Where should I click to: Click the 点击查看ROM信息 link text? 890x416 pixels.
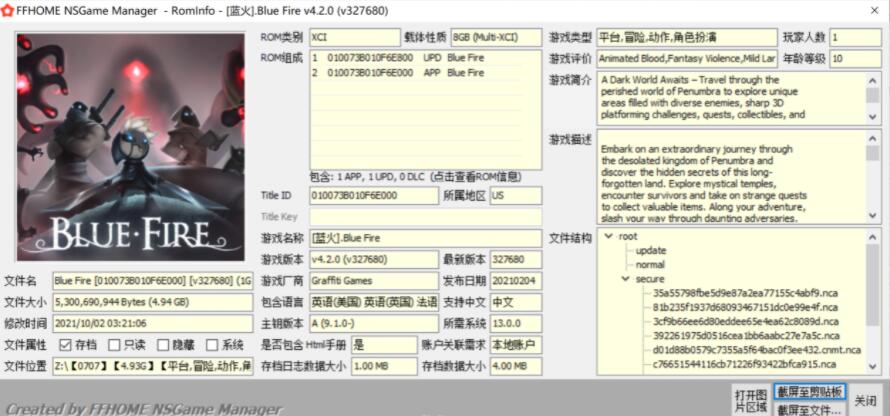(x=476, y=177)
